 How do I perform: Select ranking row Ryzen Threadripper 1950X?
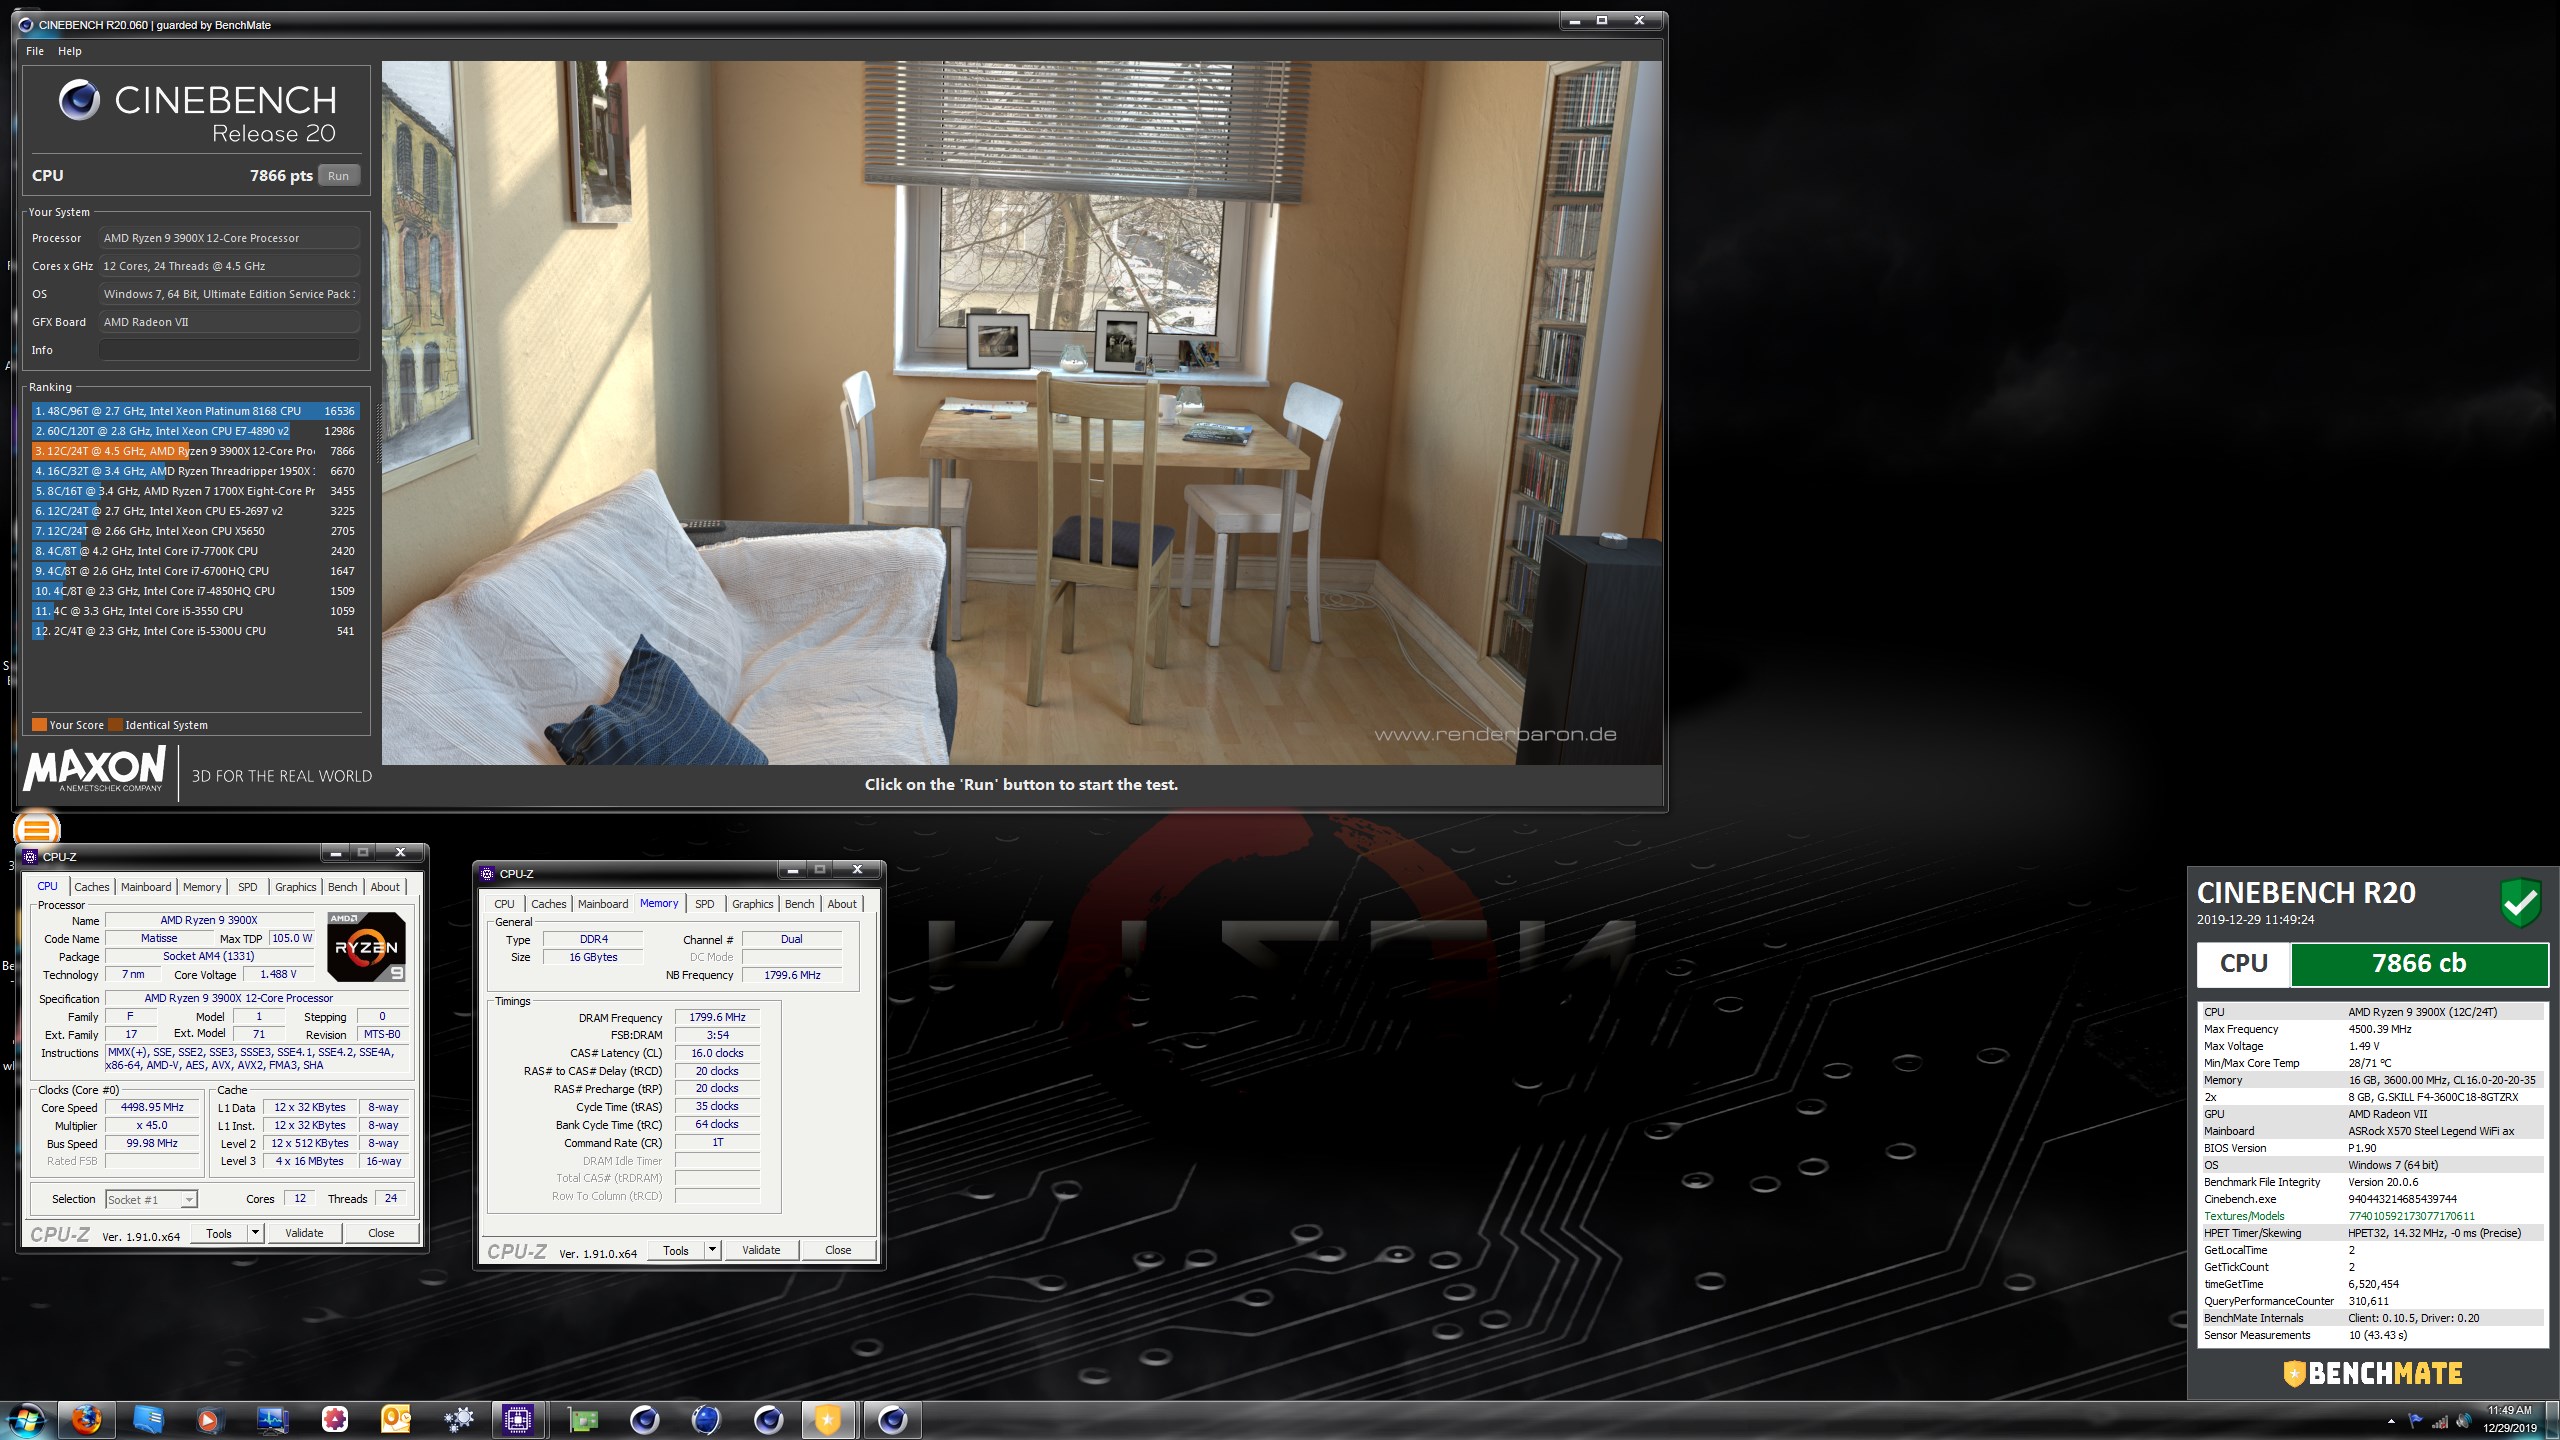coord(195,471)
